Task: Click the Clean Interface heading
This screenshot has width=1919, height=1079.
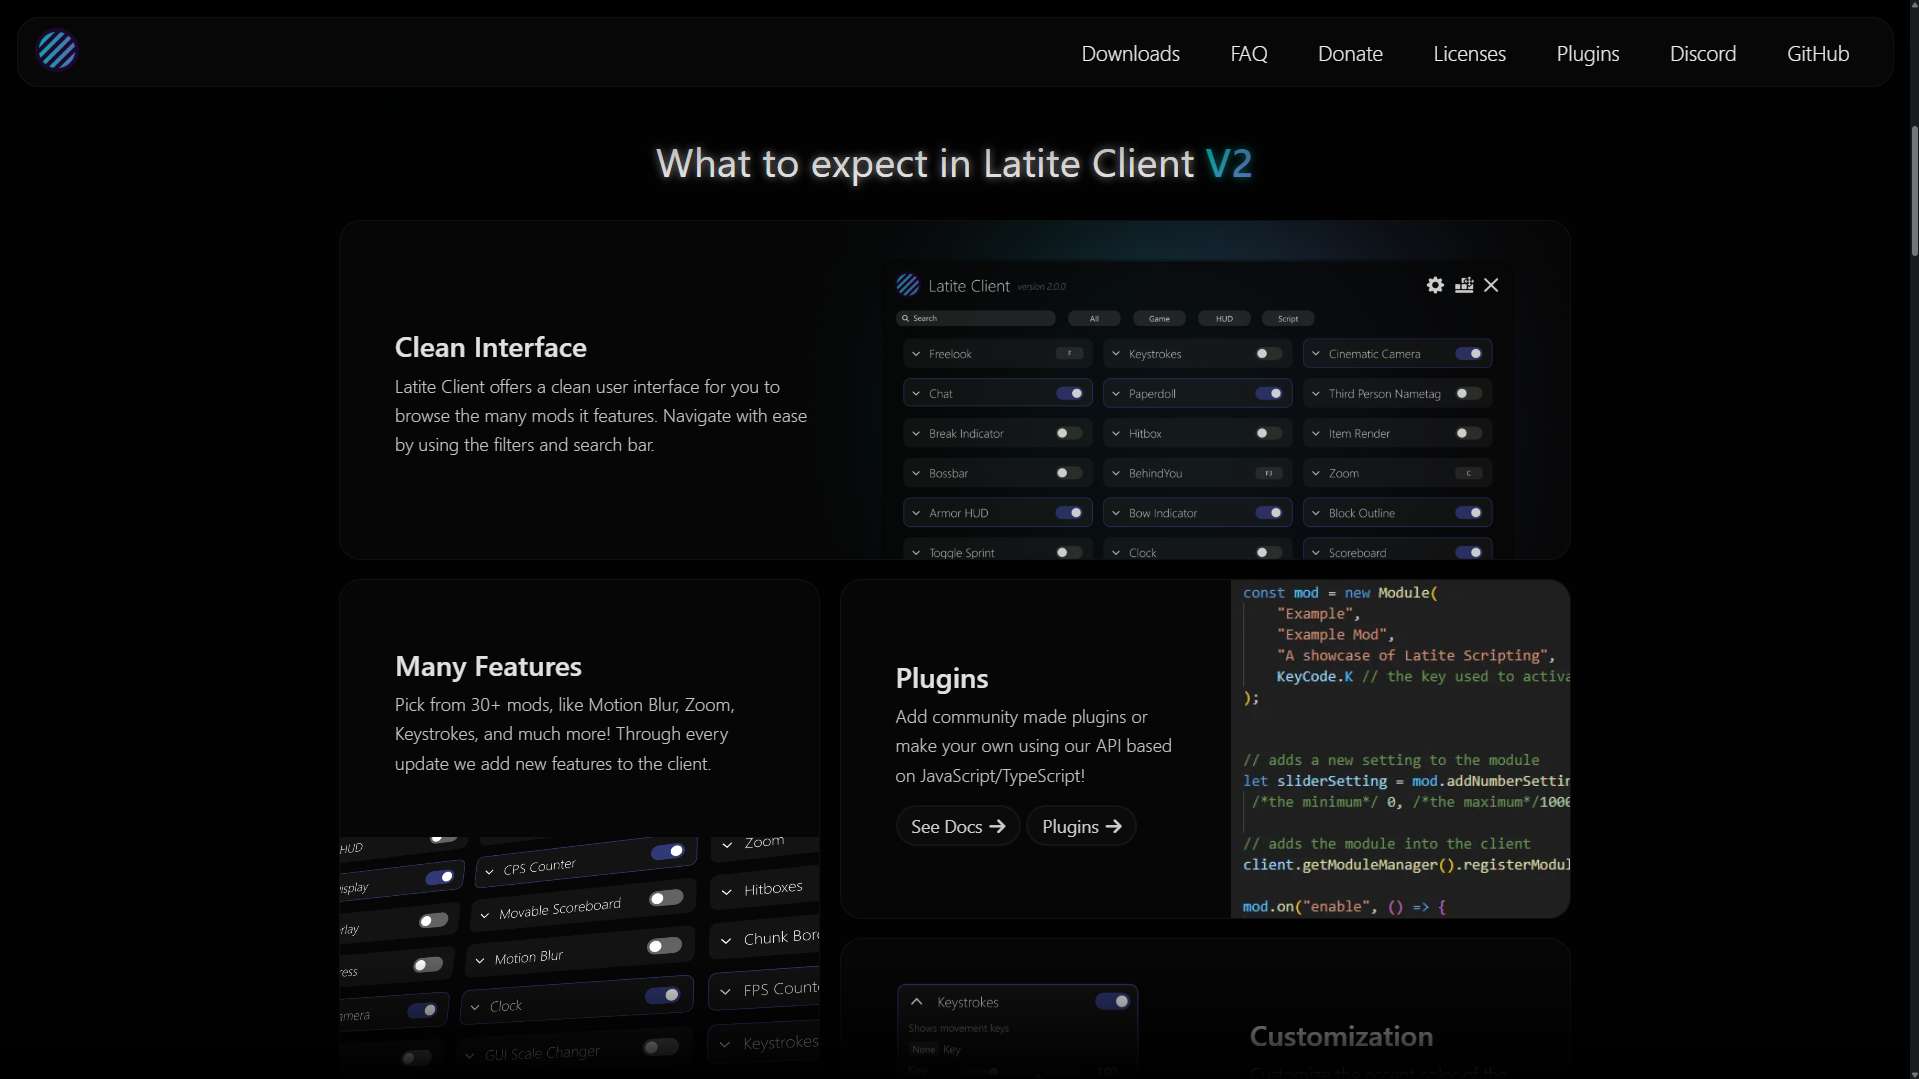Action: [x=490, y=347]
